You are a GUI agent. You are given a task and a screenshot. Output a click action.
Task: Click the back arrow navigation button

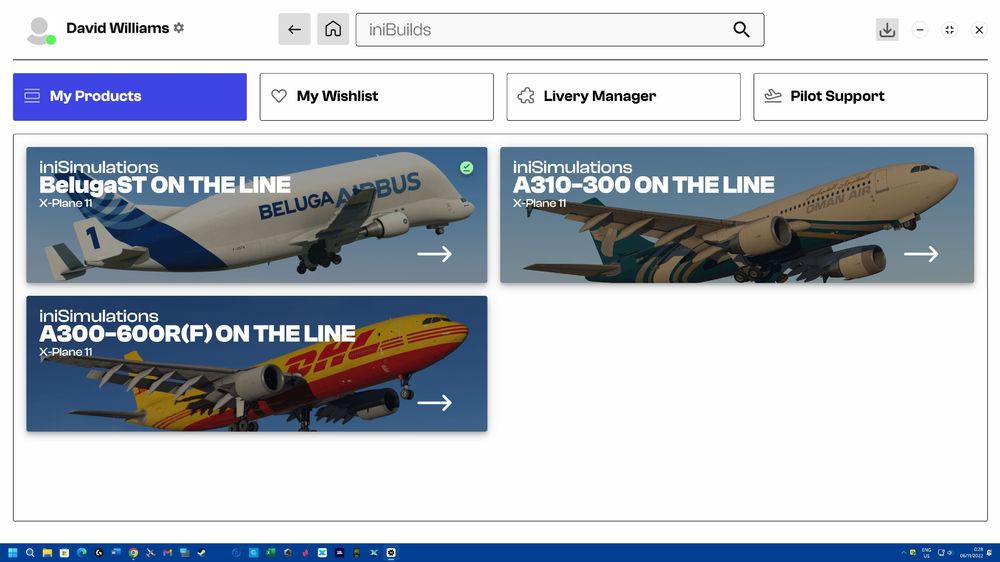pos(294,30)
